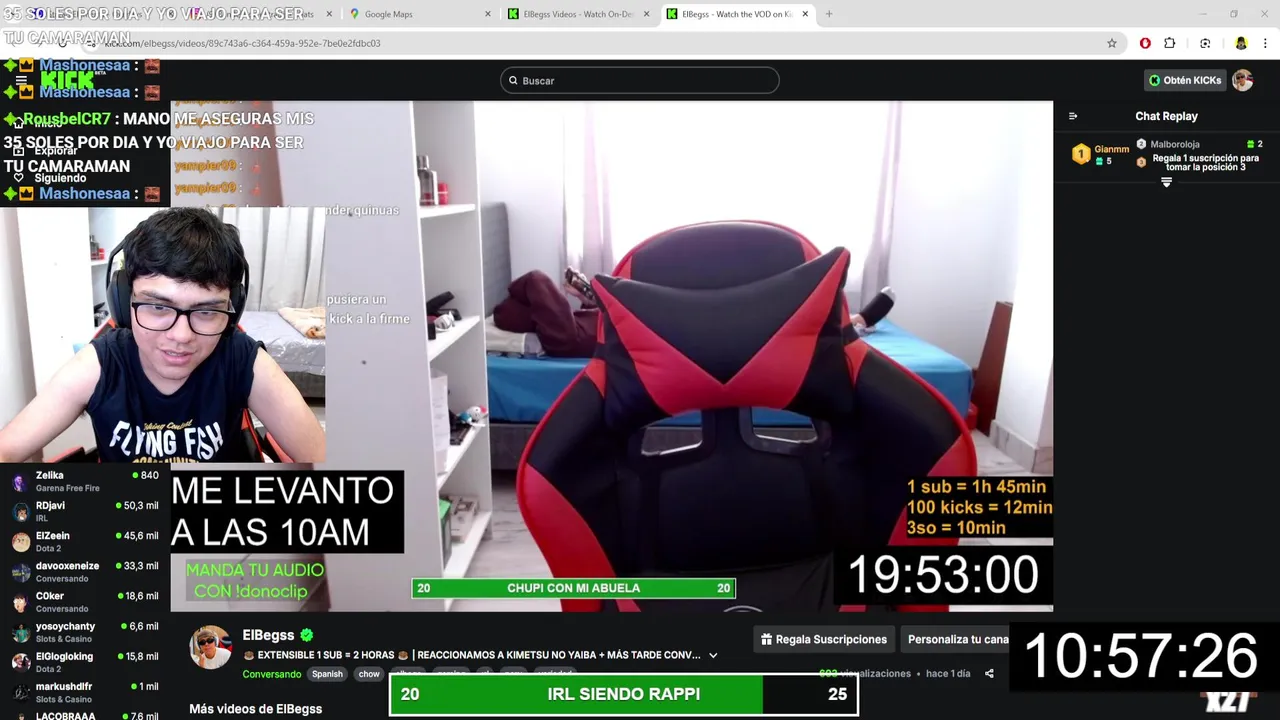This screenshot has width=1280, height=720.
Task: Open davooxeneize channel in sidebar
Action: click(x=85, y=571)
